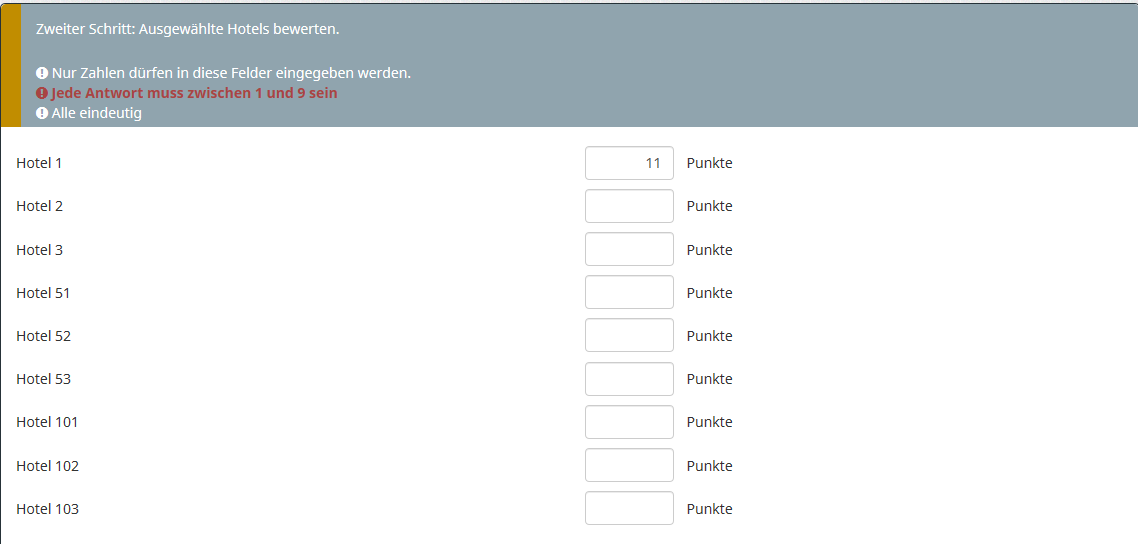
Task: Click the Hotel 103 points input field
Action: [x=629, y=508]
